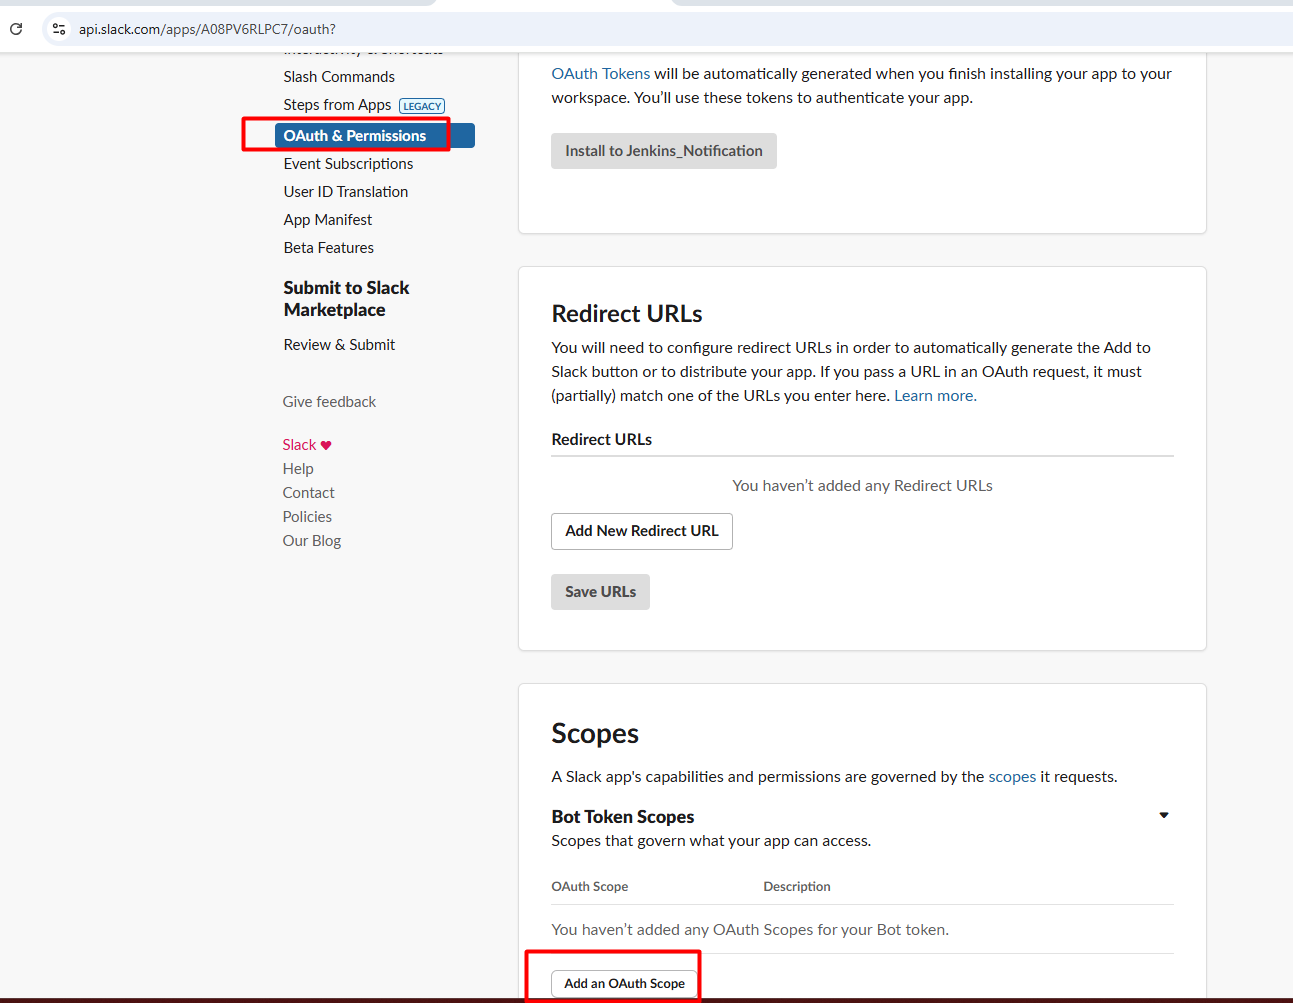1293x1003 pixels.
Task: Click the Description column header
Action: pos(797,887)
